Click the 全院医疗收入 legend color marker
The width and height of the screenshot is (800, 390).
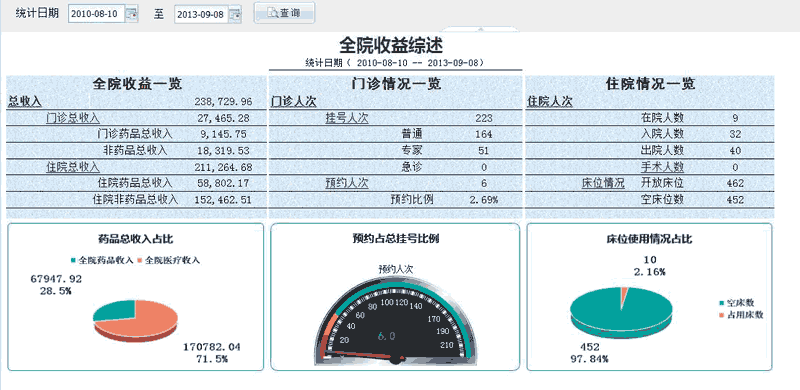tap(140, 260)
